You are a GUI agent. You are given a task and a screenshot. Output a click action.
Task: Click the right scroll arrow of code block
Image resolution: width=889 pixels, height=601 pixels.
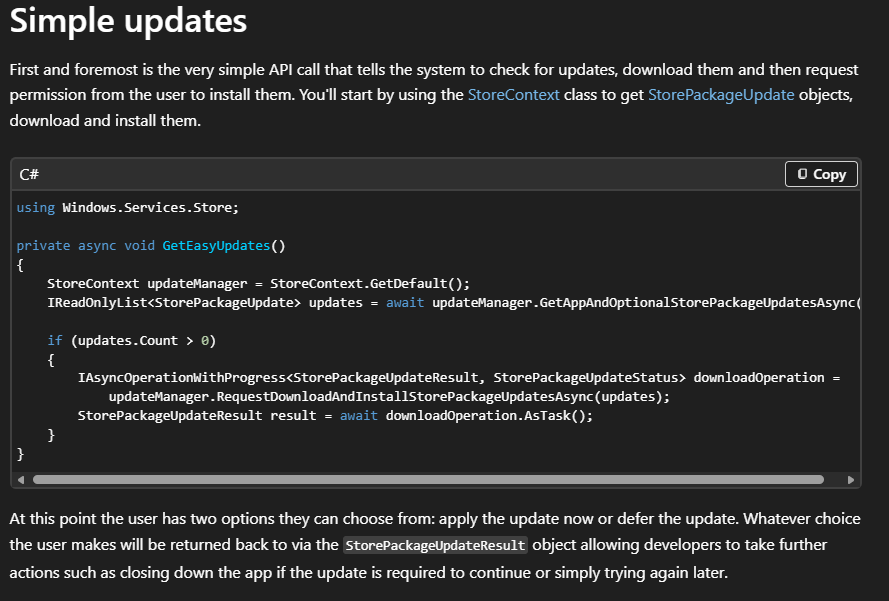click(x=850, y=480)
